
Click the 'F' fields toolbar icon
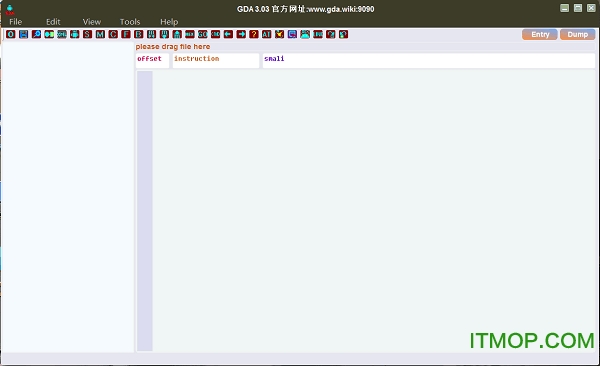pos(126,34)
